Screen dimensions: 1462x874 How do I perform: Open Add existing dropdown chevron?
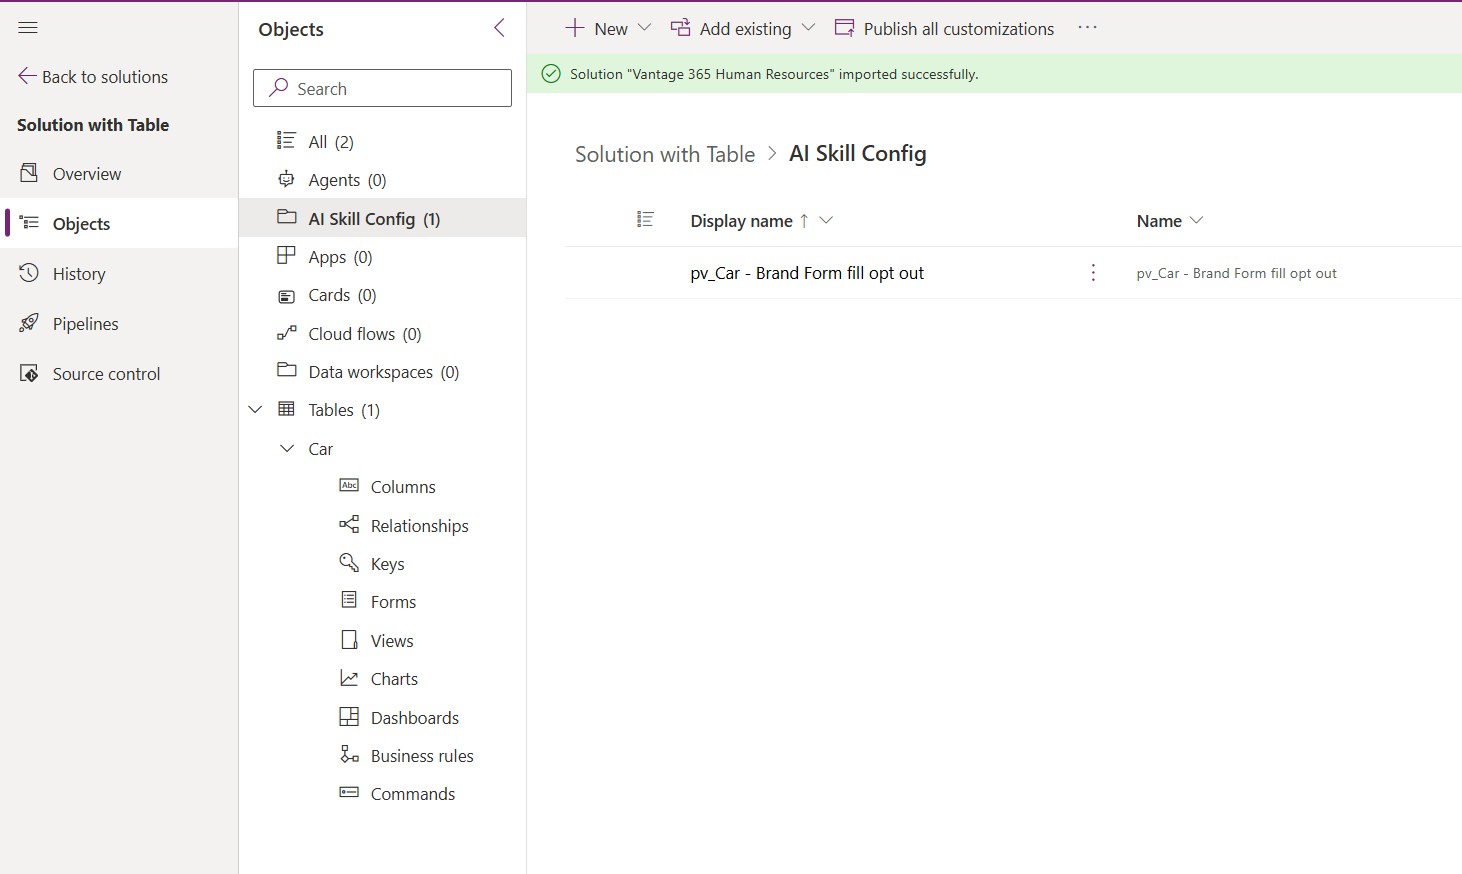tap(808, 28)
